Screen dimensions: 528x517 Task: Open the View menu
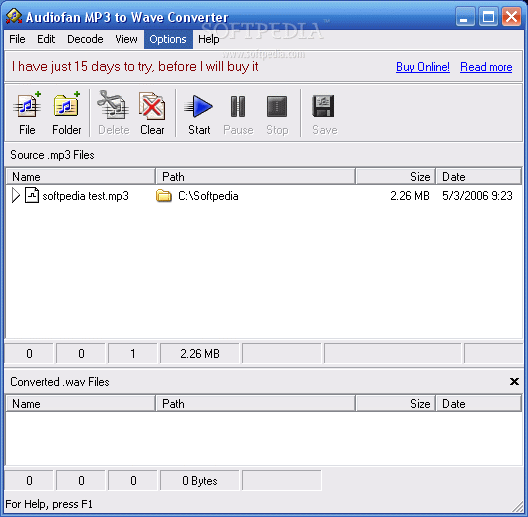point(126,39)
